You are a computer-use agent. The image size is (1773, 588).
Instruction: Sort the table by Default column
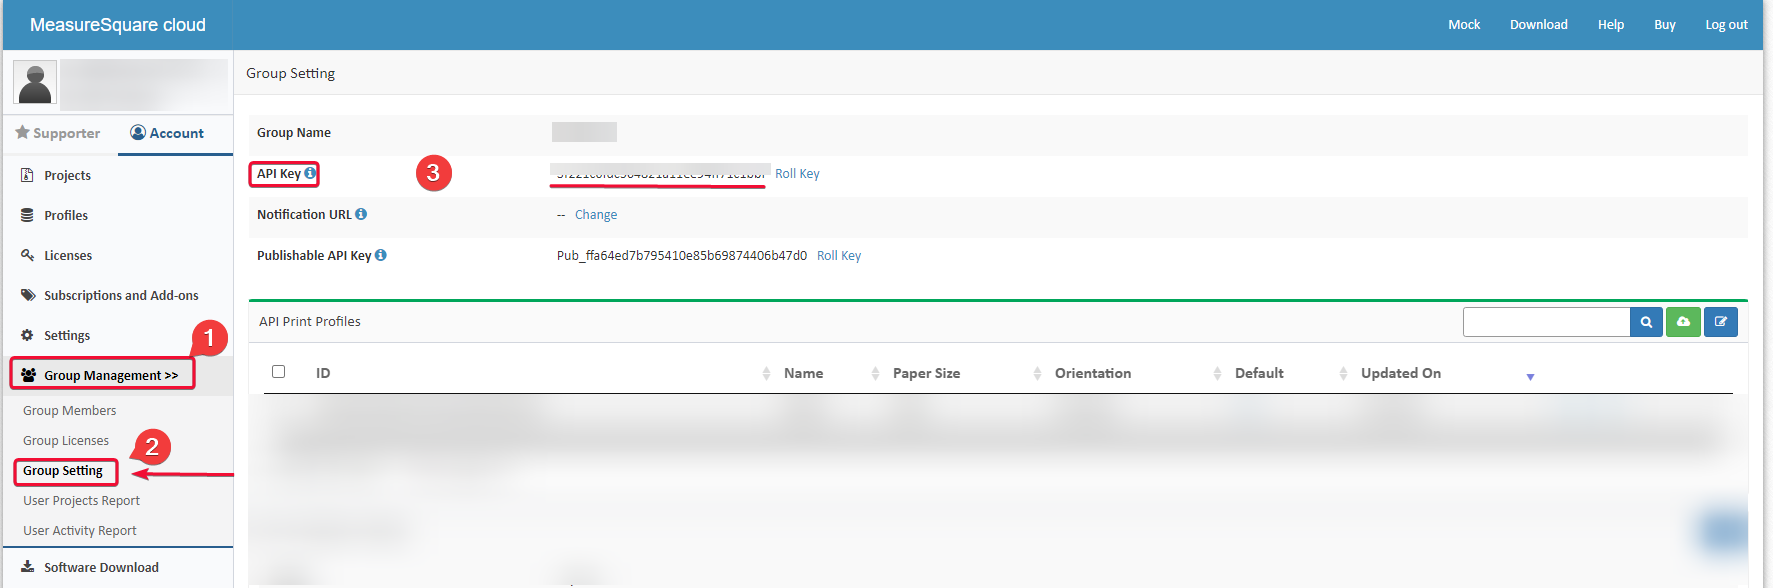[x=1259, y=373]
